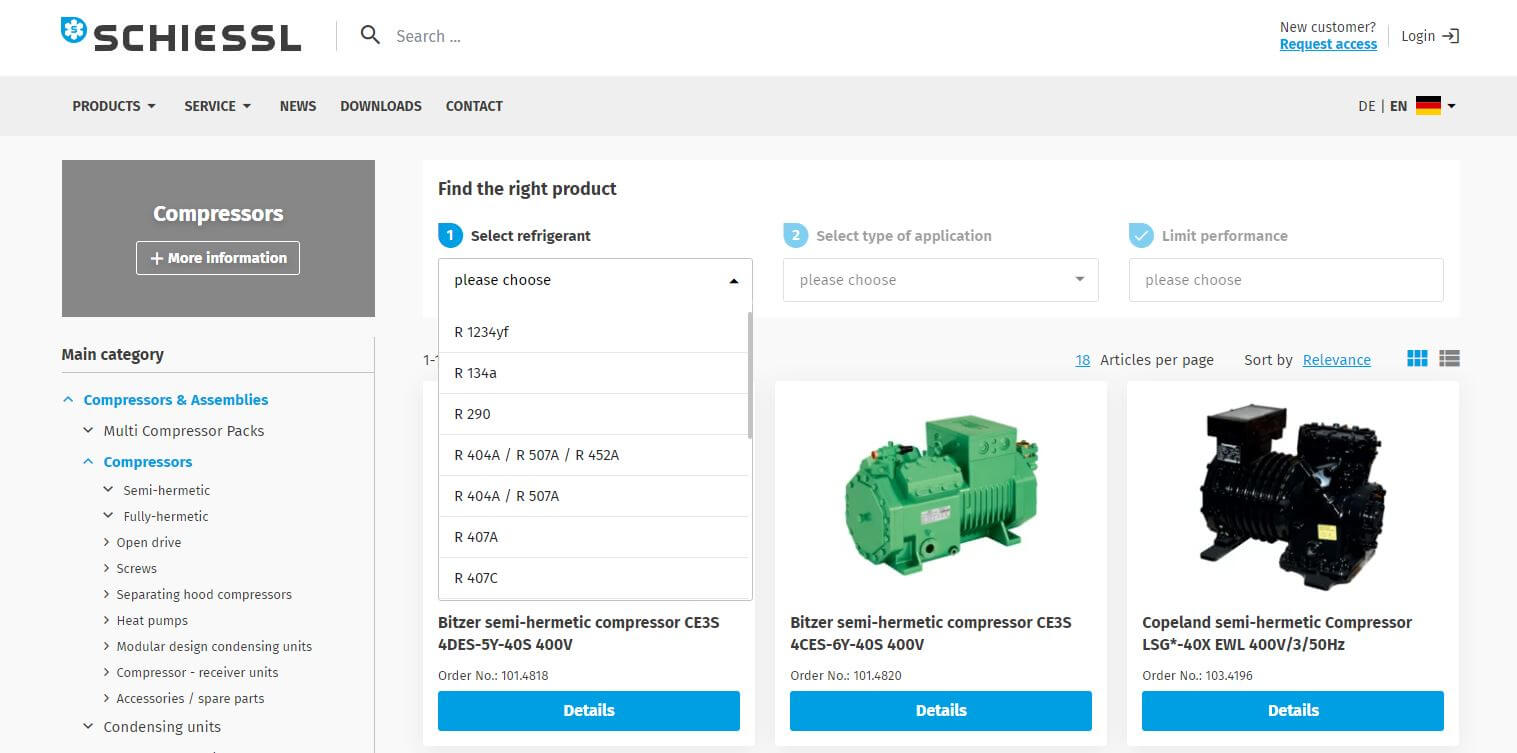Open the type of application dropdown
The image size is (1517, 753).
coord(940,280)
